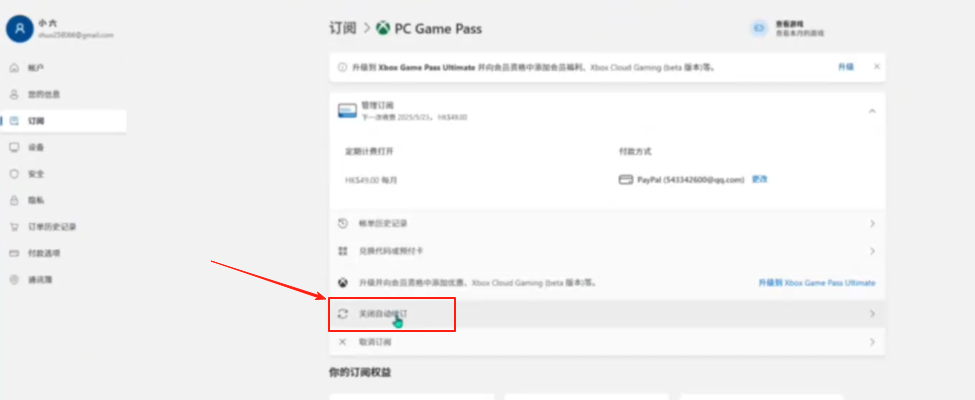Select the 订阅 sidebar menu item
This screenshot has width=975, height=400.
point(63,121)
